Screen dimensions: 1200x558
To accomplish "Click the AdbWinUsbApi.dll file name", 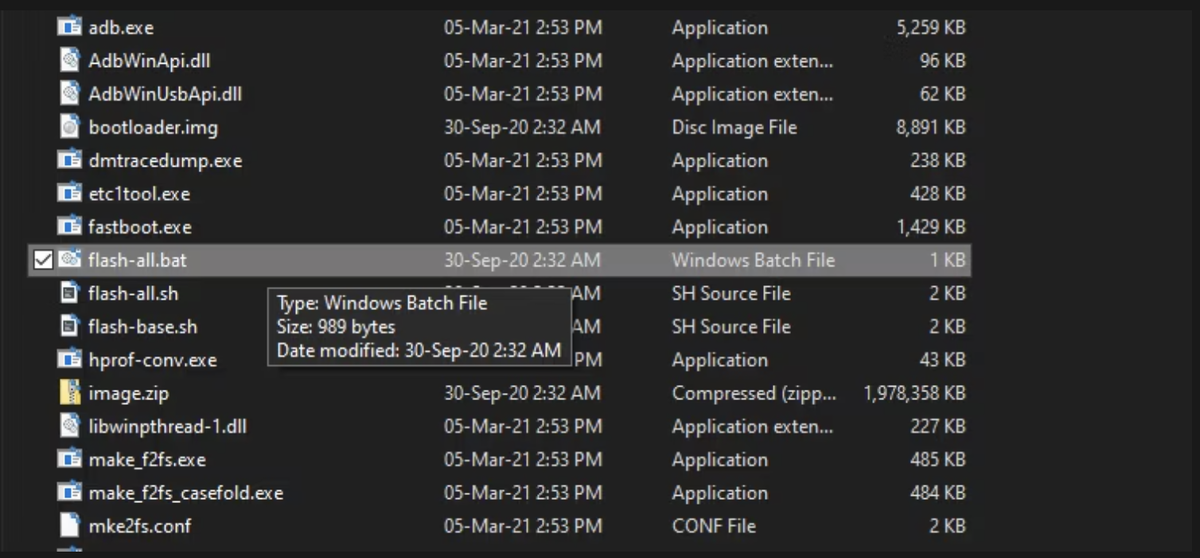I will pos(165,94).
